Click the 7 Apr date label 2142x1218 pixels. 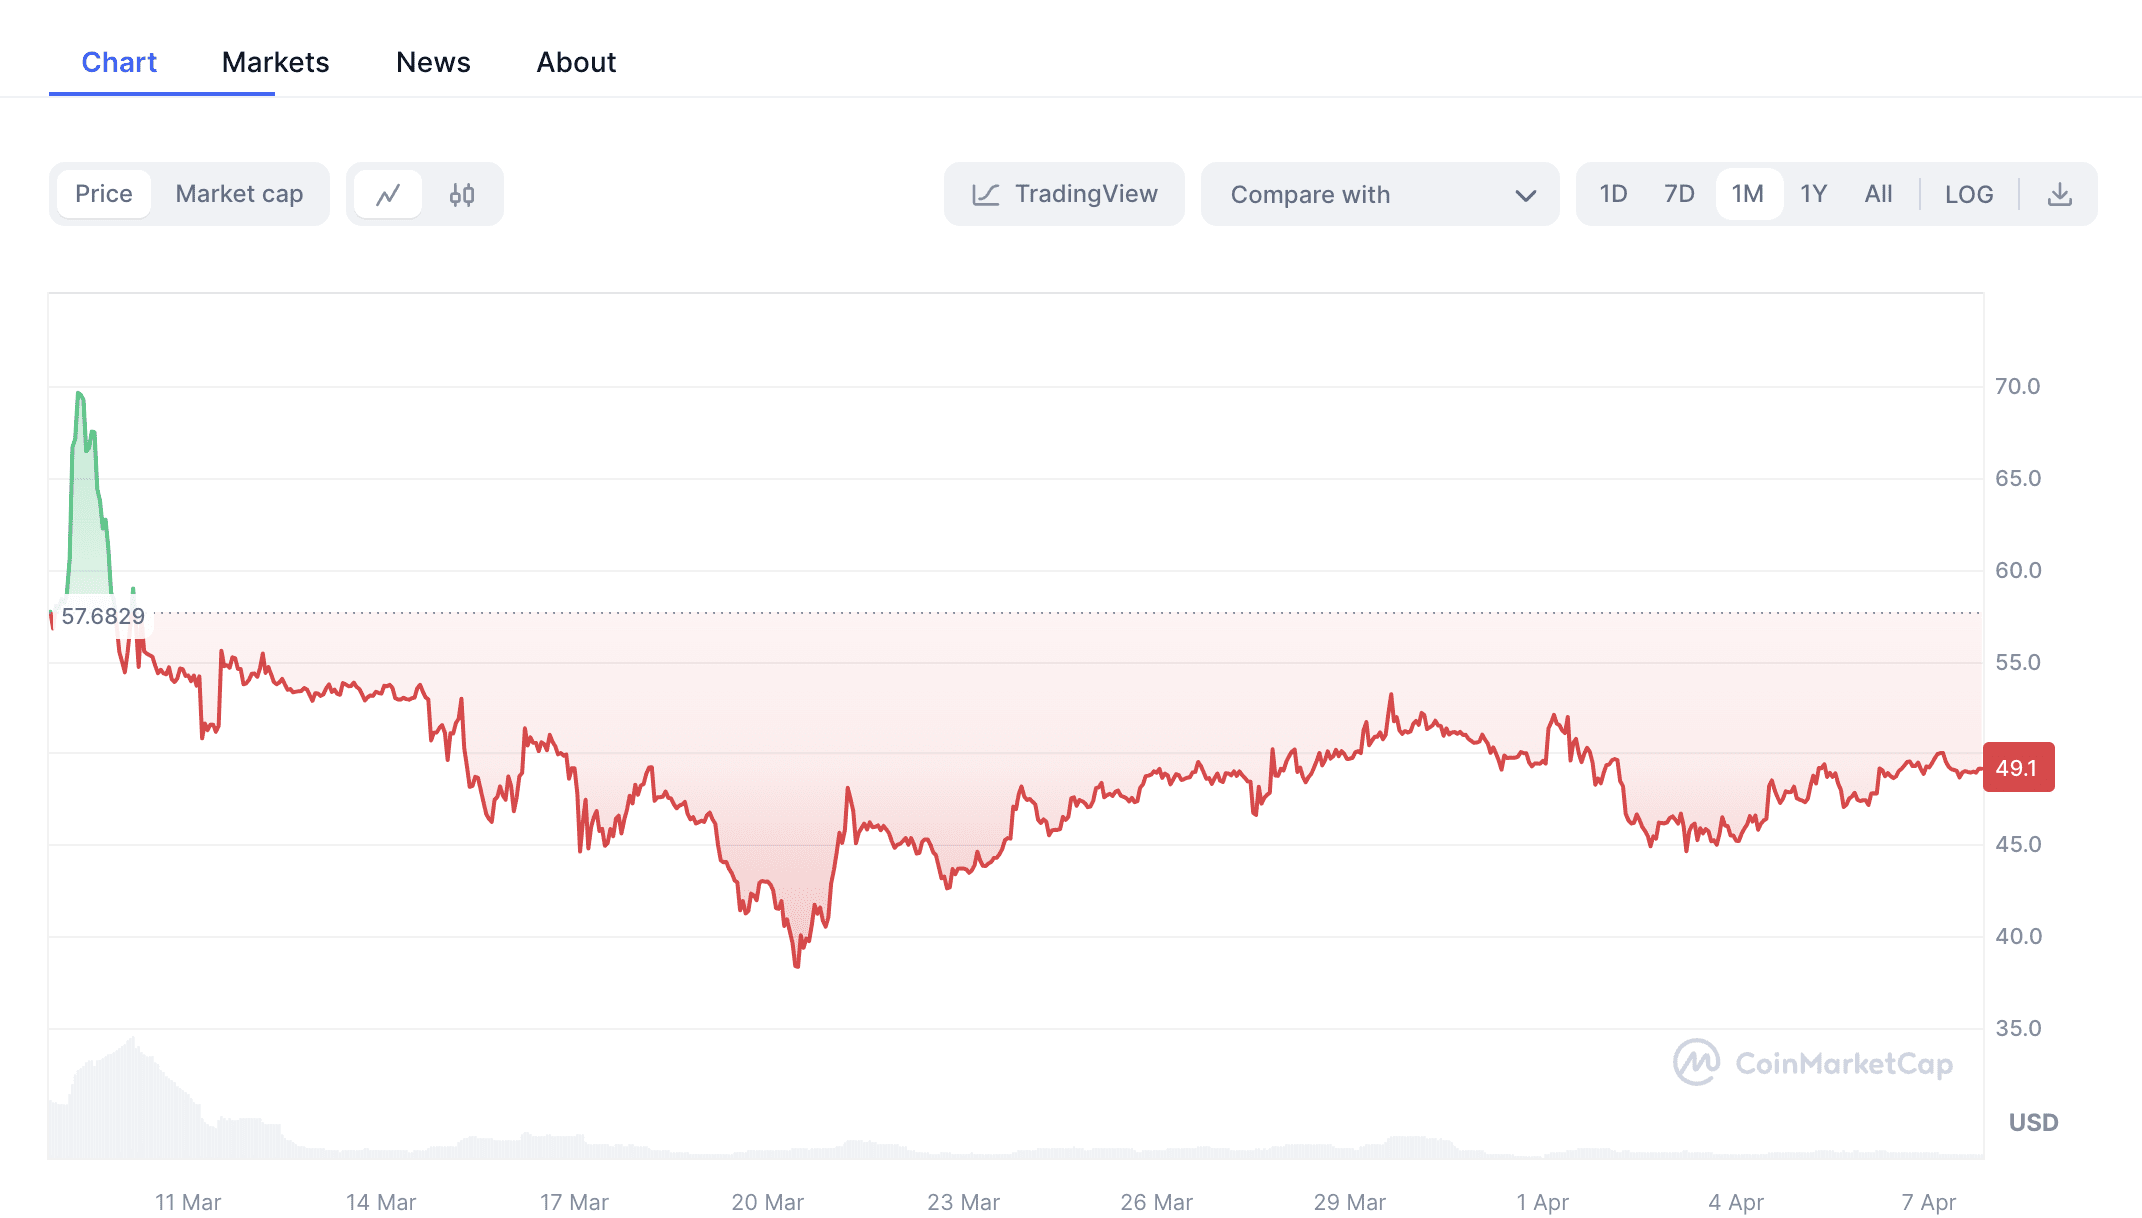[1928, 1202]
